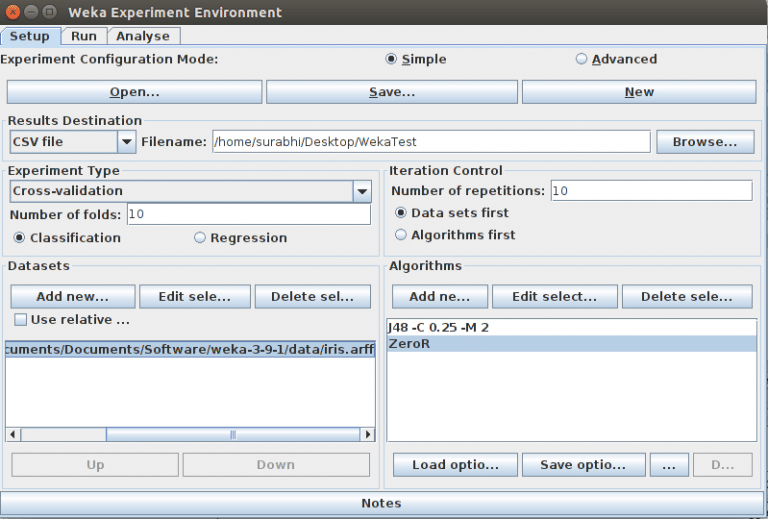Image resolution: width=768 pixels, height=519 pixels.
Task: Enable the Use relative paths checkbox
Action: tap(21, 320)
